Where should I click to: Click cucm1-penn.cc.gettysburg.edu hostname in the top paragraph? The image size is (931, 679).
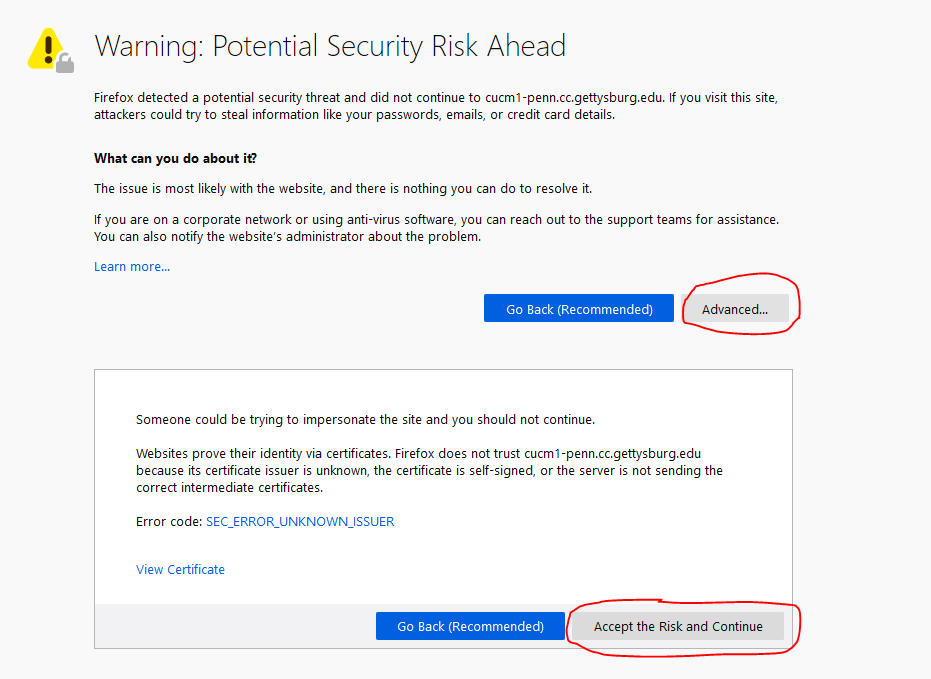[574, 97]
